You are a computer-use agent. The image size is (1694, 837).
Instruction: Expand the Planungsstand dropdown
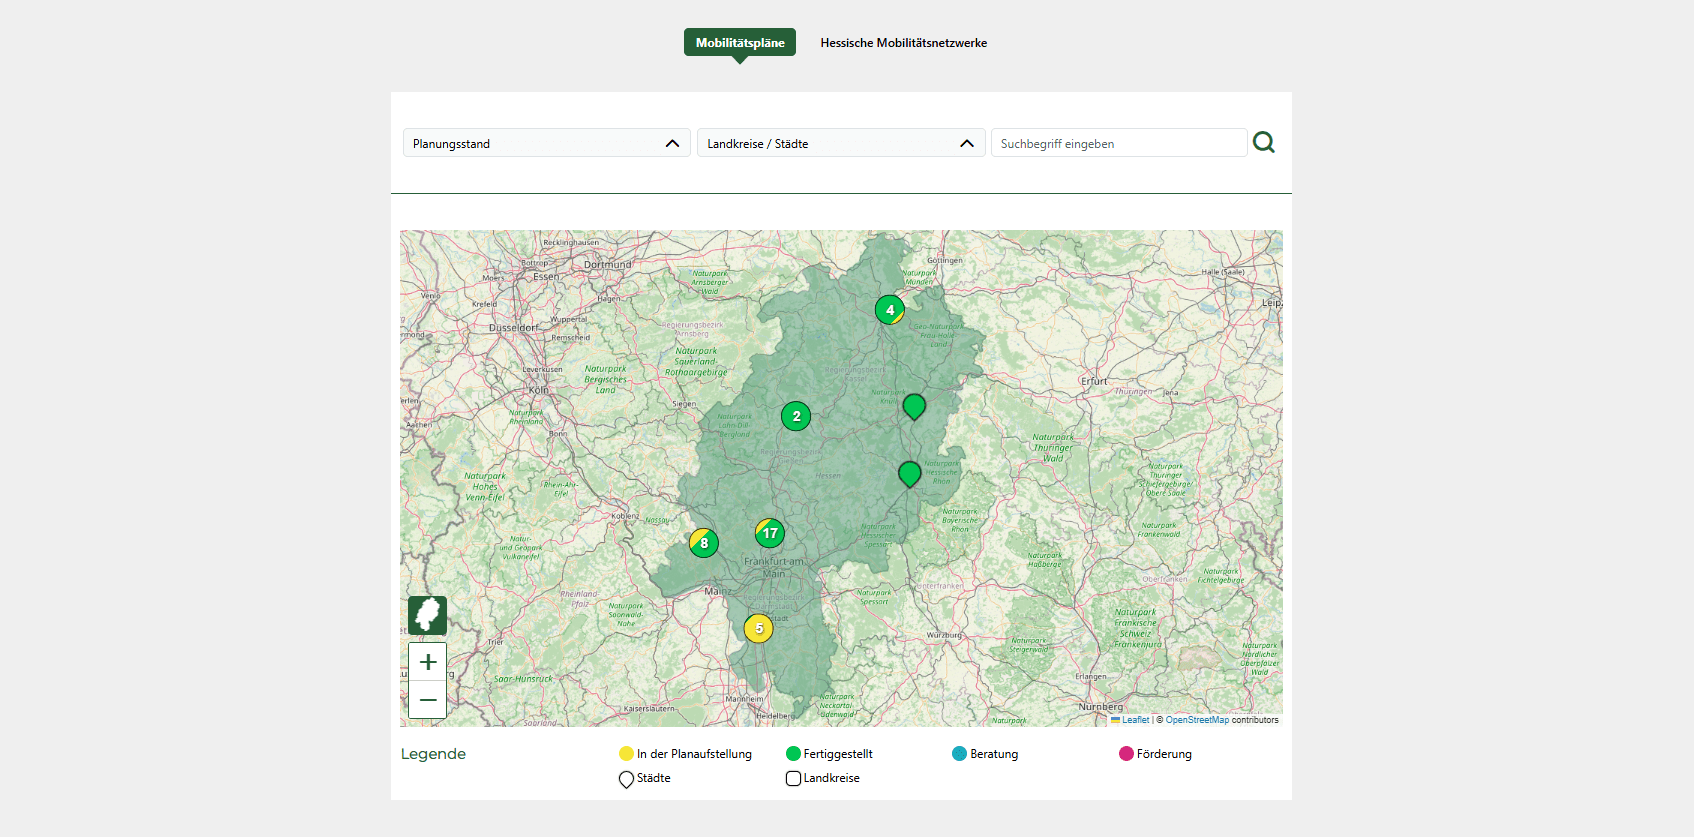pos(546,143)
